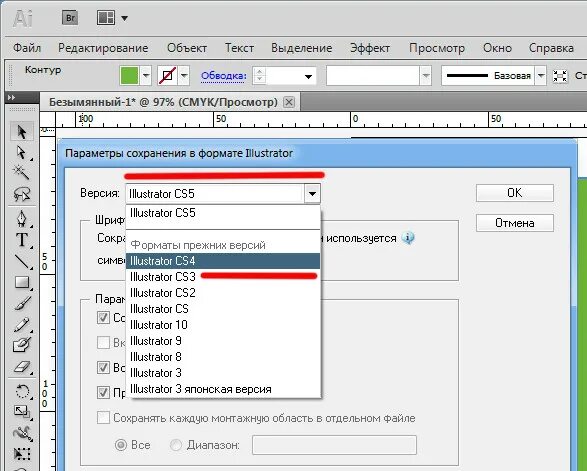
Task: Close the Безымянный-1 document tab
Action: tap(289, 102)
